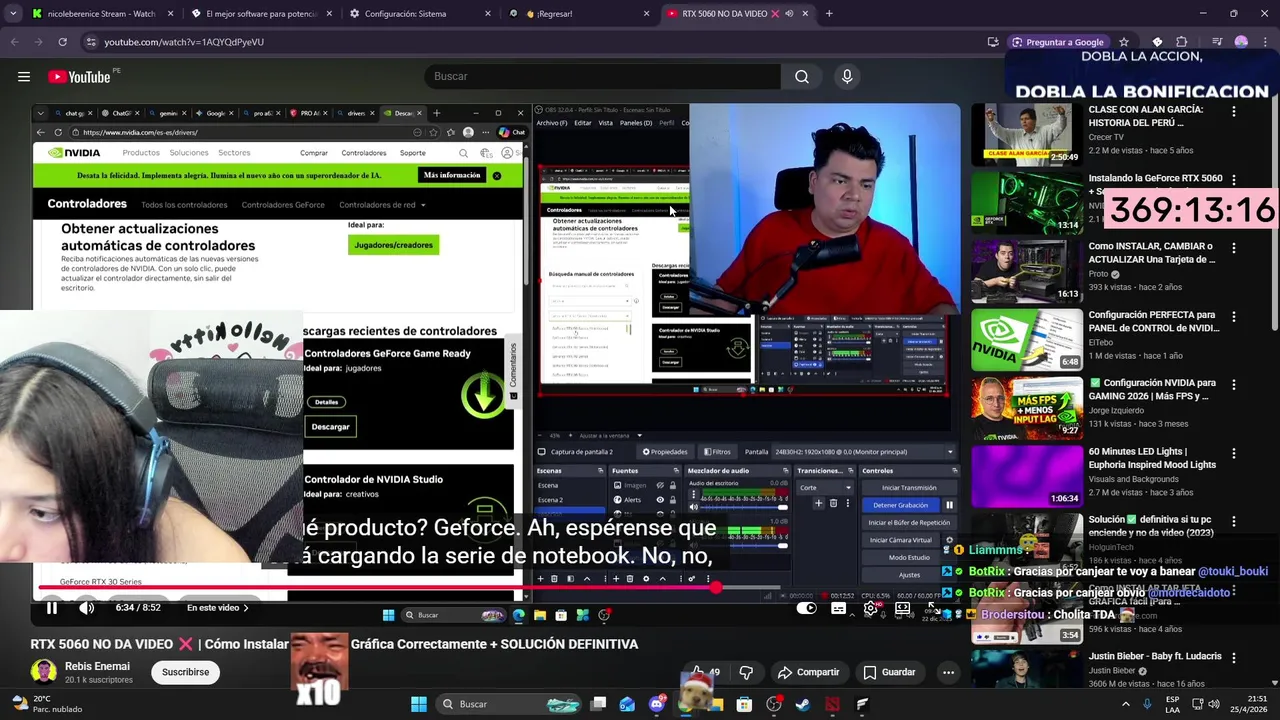The image size is (1280, 720).
Task: Switch to El mejor software tab
Action: pos(260,14)
